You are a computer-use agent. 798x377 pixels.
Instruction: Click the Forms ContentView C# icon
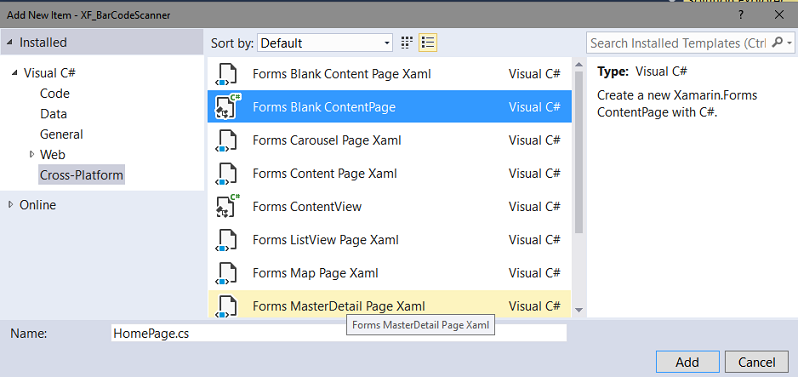(227, 207)
